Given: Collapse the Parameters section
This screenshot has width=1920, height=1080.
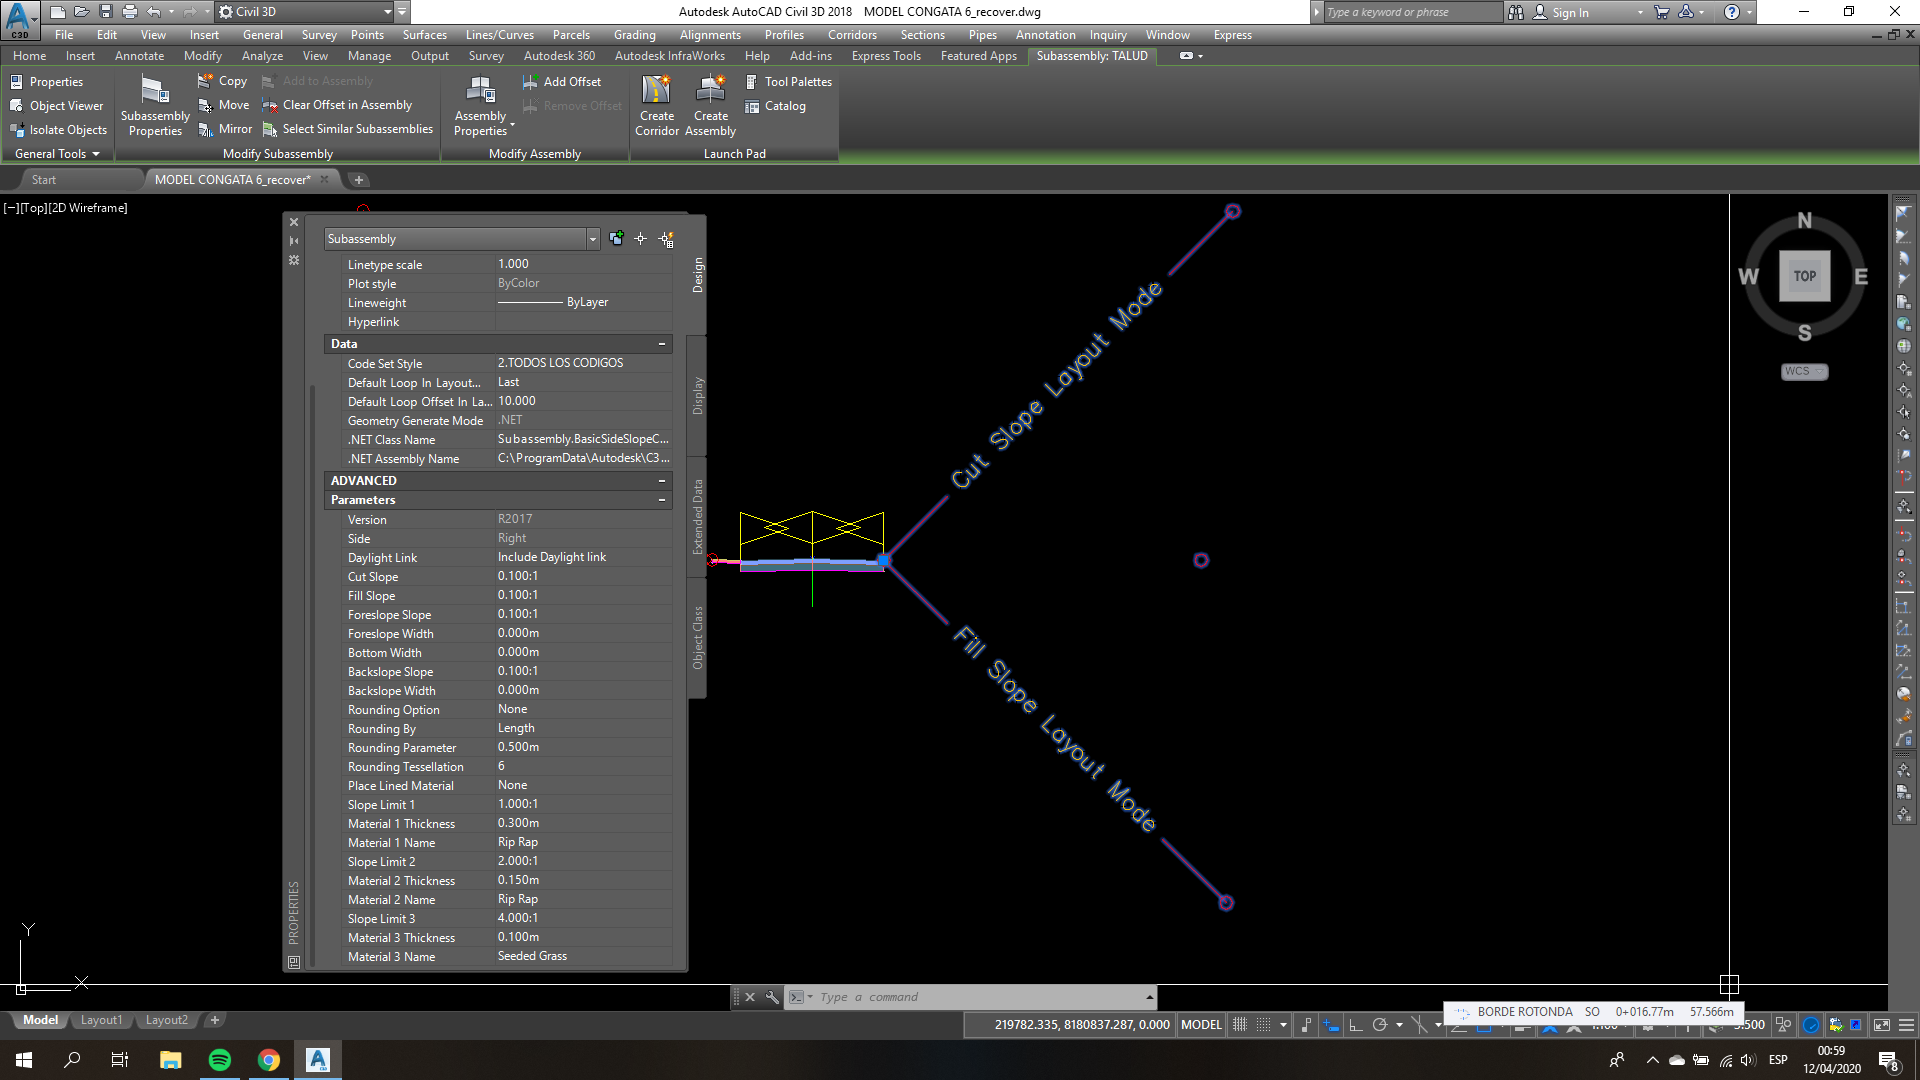Looking at the screenshot, I should point(661,500).
